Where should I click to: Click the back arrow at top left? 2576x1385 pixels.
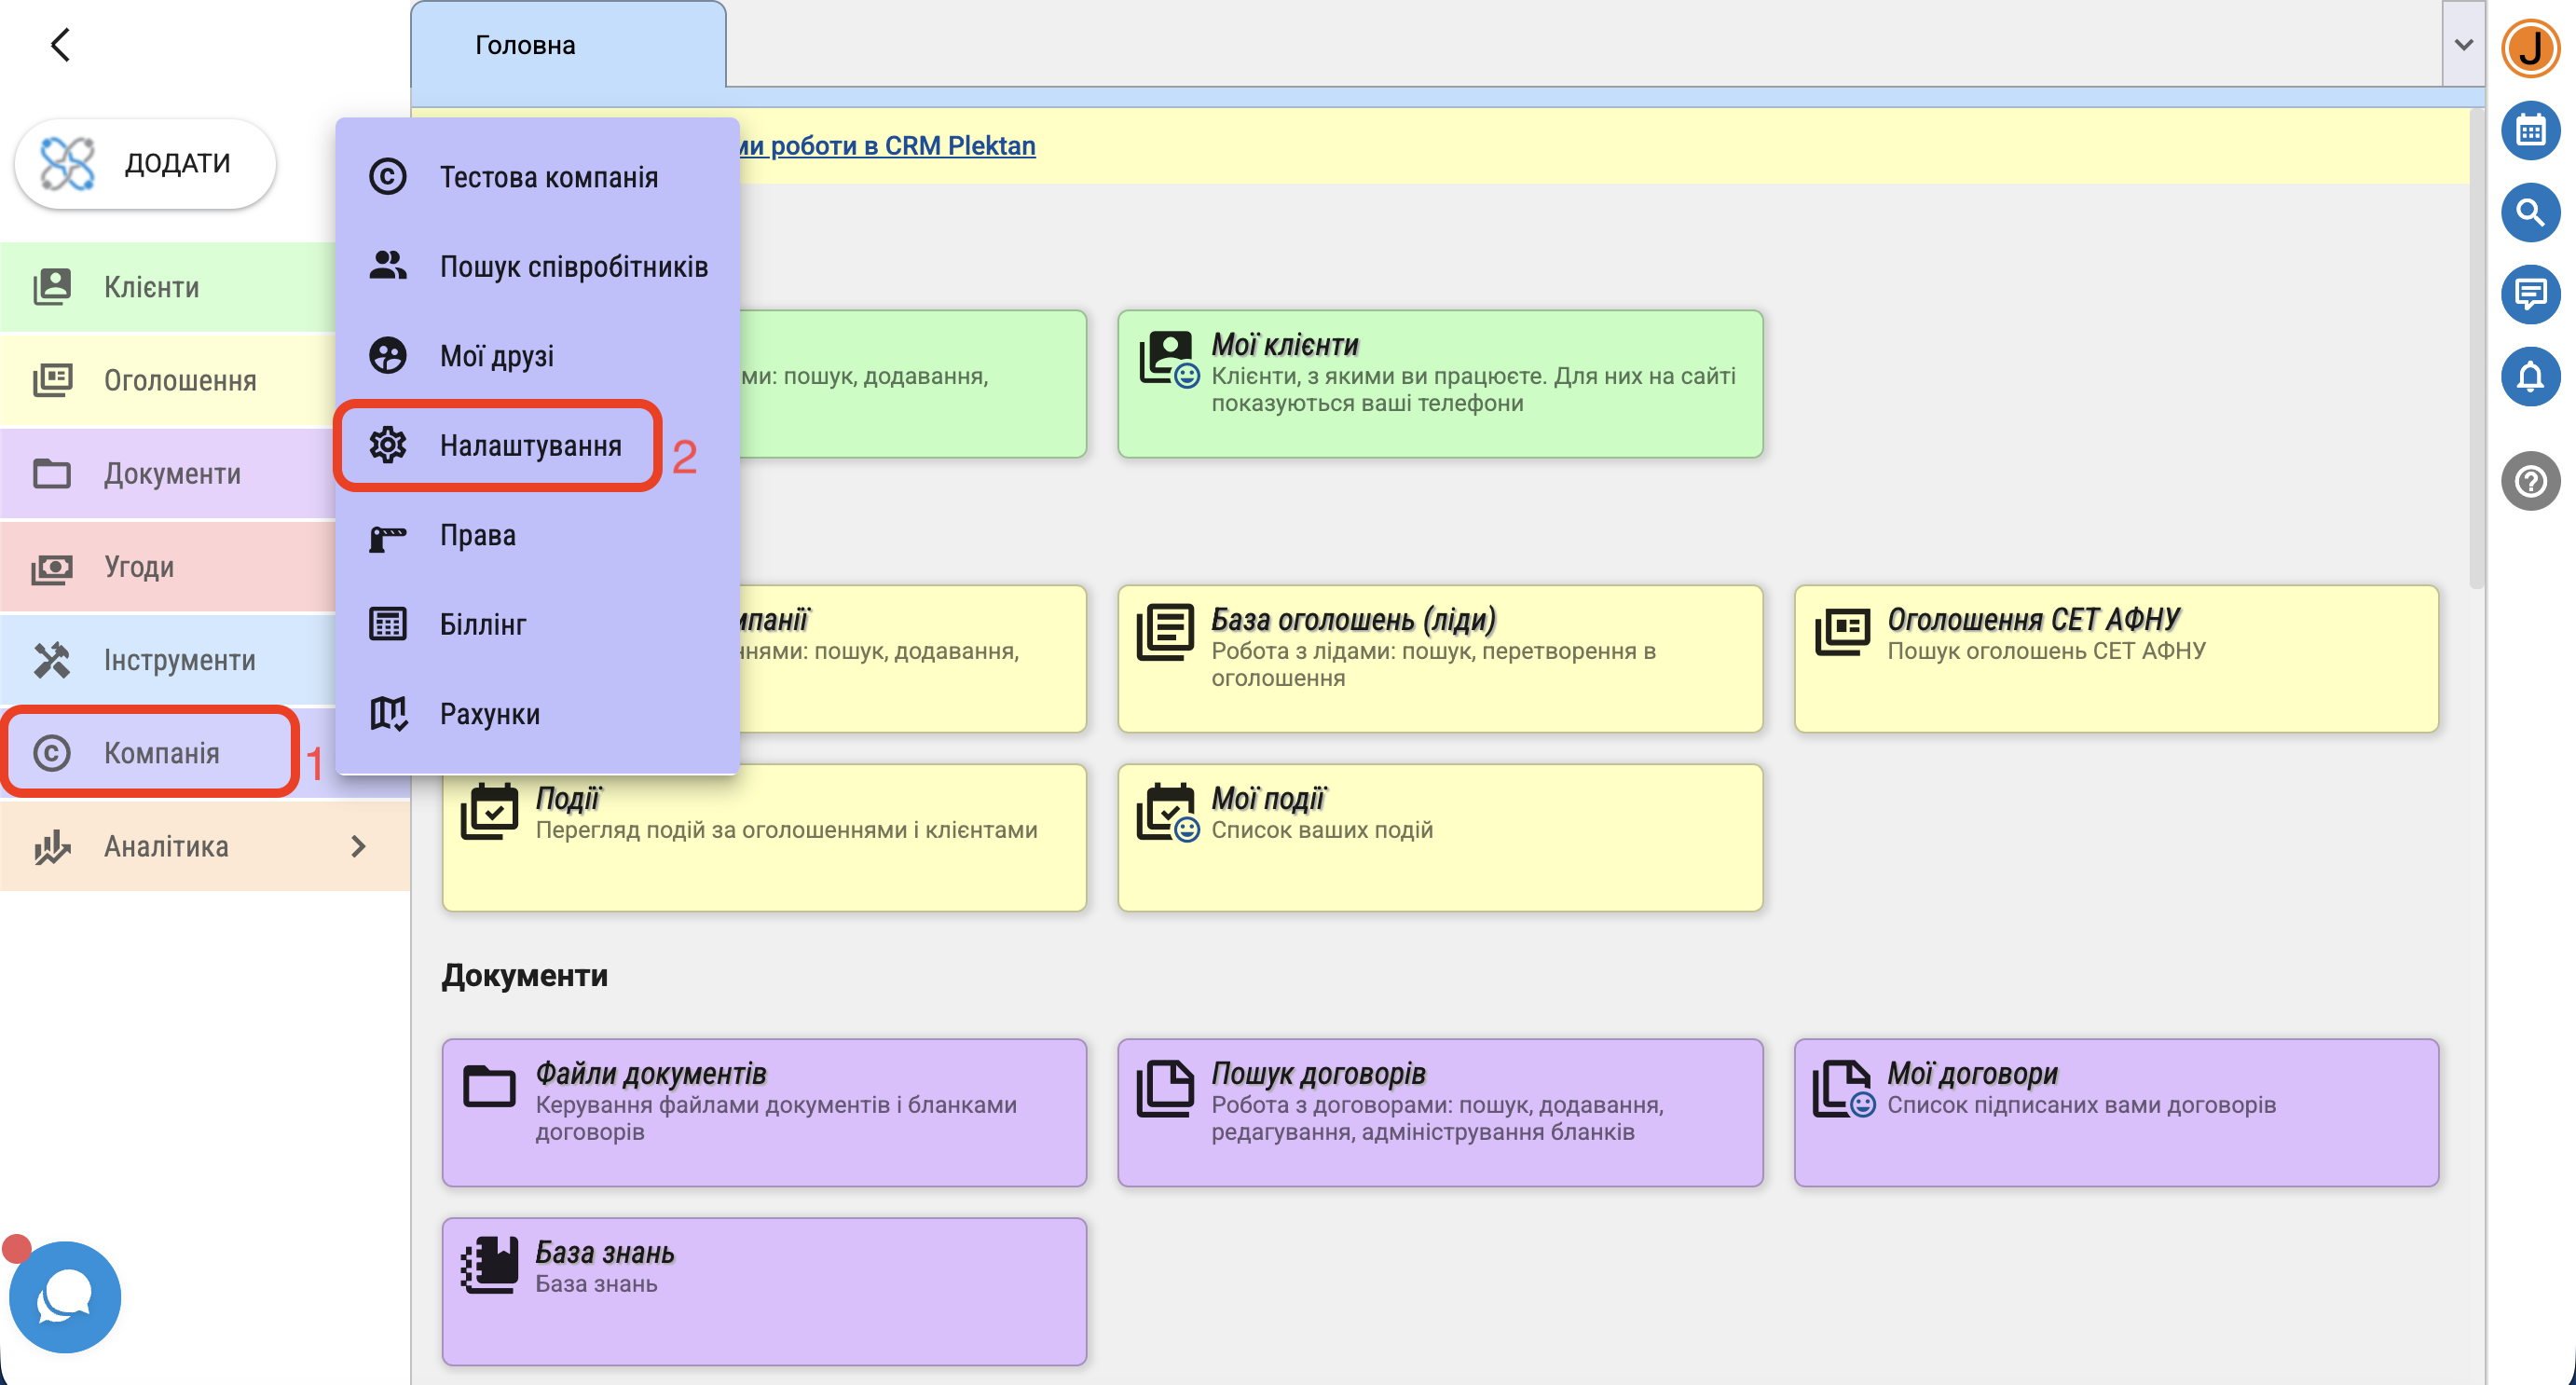coord(61,45)
